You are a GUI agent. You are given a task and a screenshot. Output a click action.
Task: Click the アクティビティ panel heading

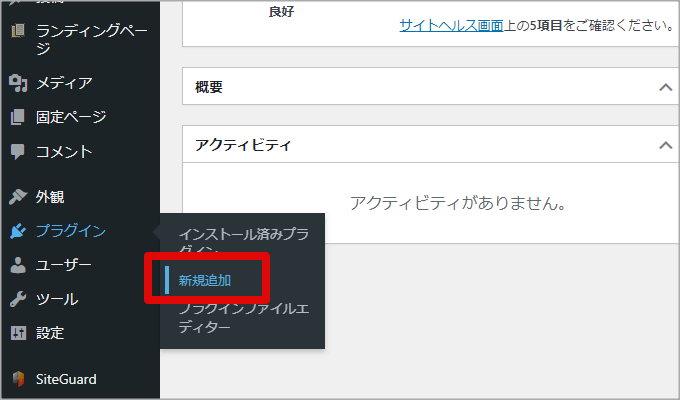click(243, 145)
